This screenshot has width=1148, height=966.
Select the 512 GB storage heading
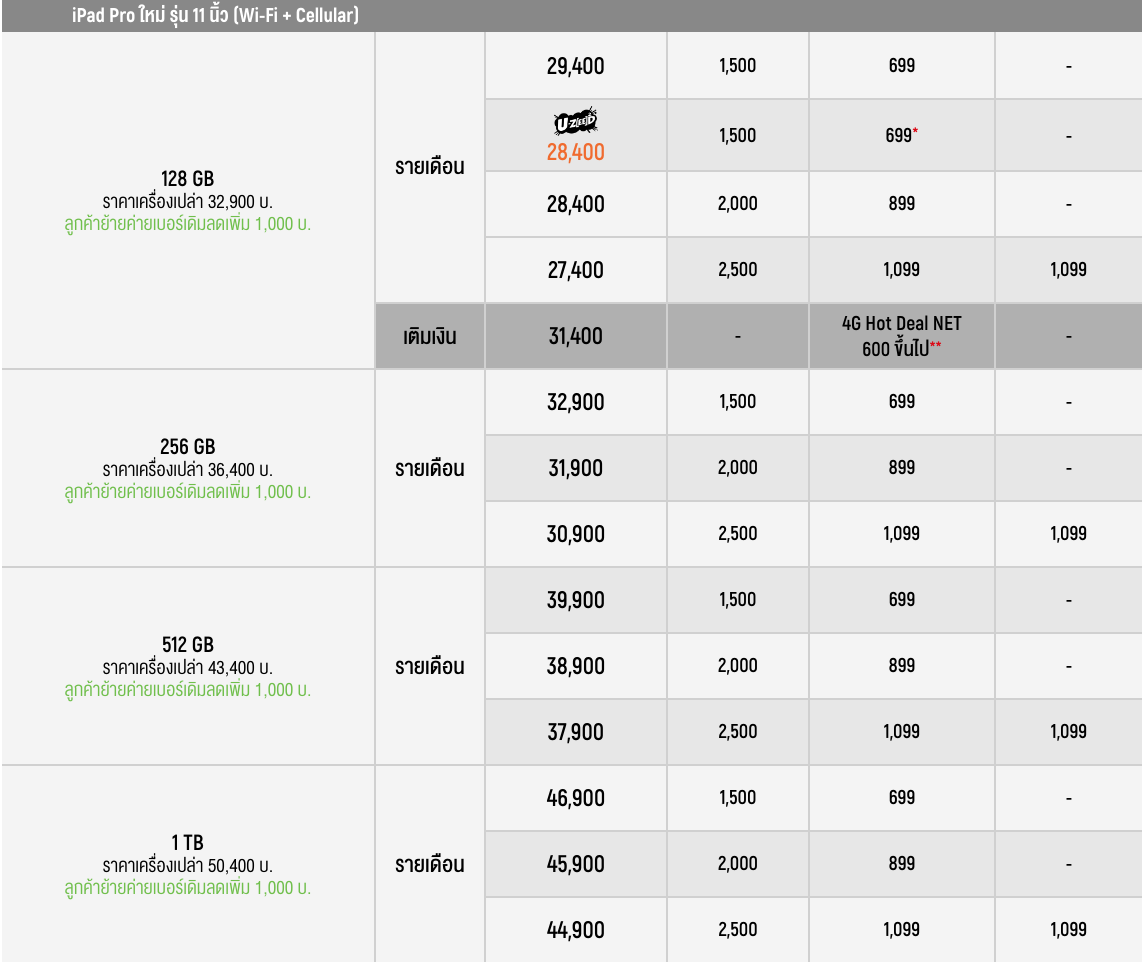pos(187,645)
